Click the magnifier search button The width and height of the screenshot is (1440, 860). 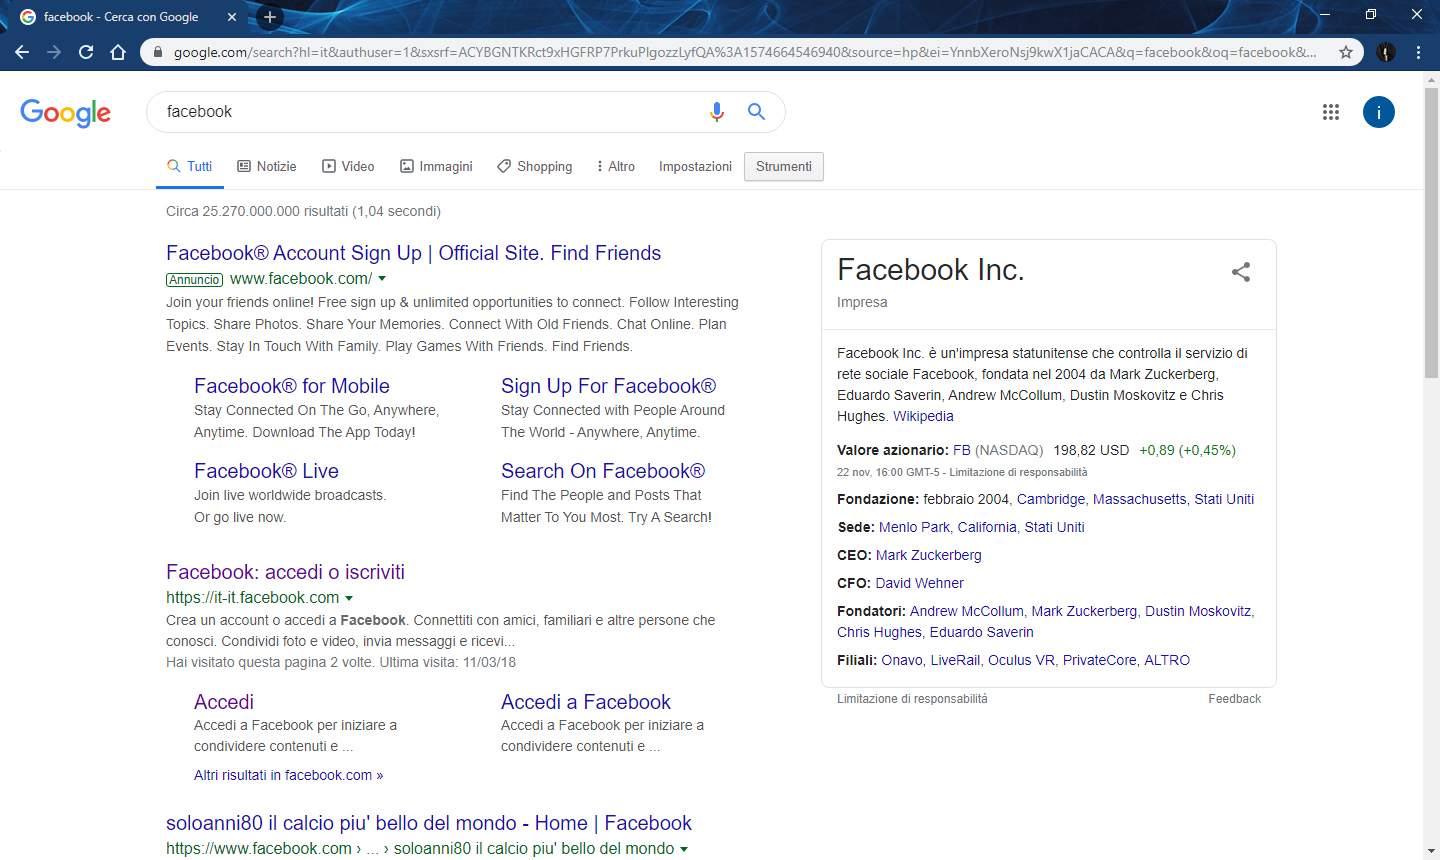(756, 112)
